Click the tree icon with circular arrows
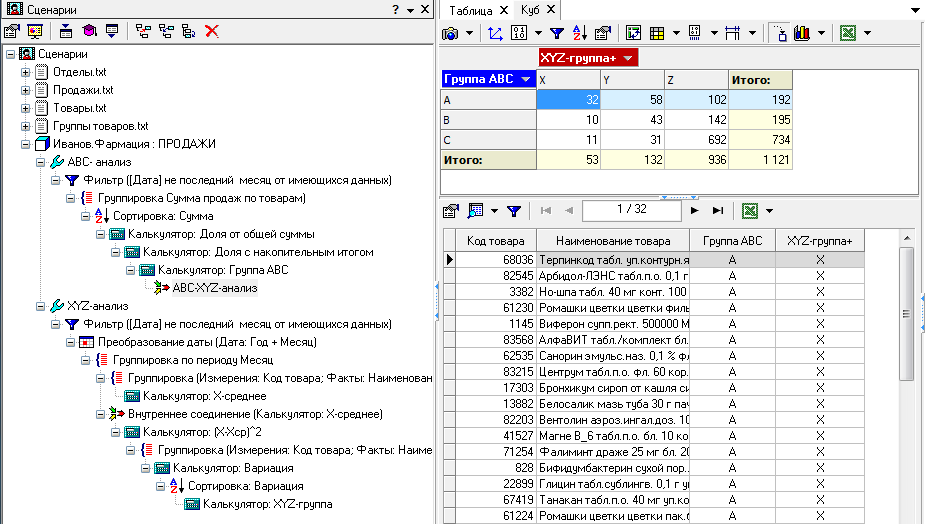The height and width of the screenshot is (524, 925). click(x=189, y=31)
